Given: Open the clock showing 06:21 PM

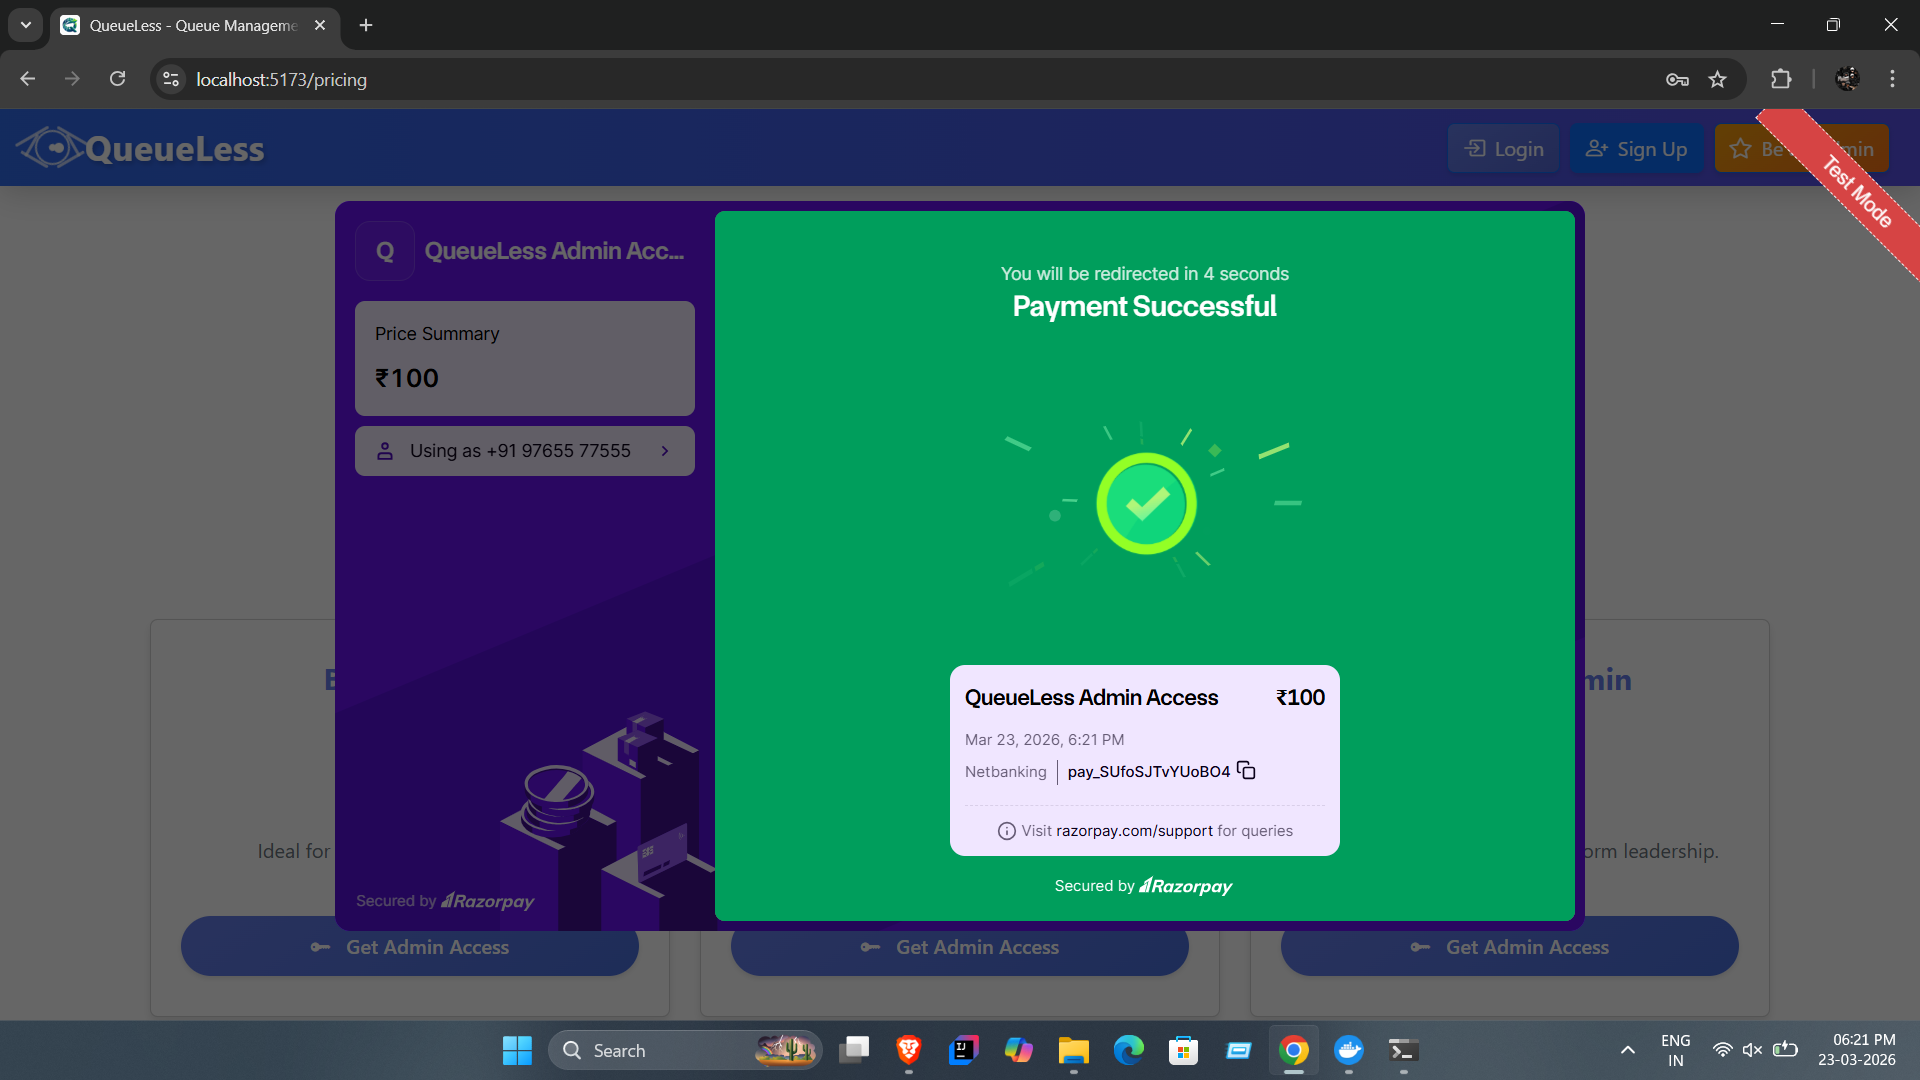Looking at the screenshot, I should [x=1857, y=1050].
